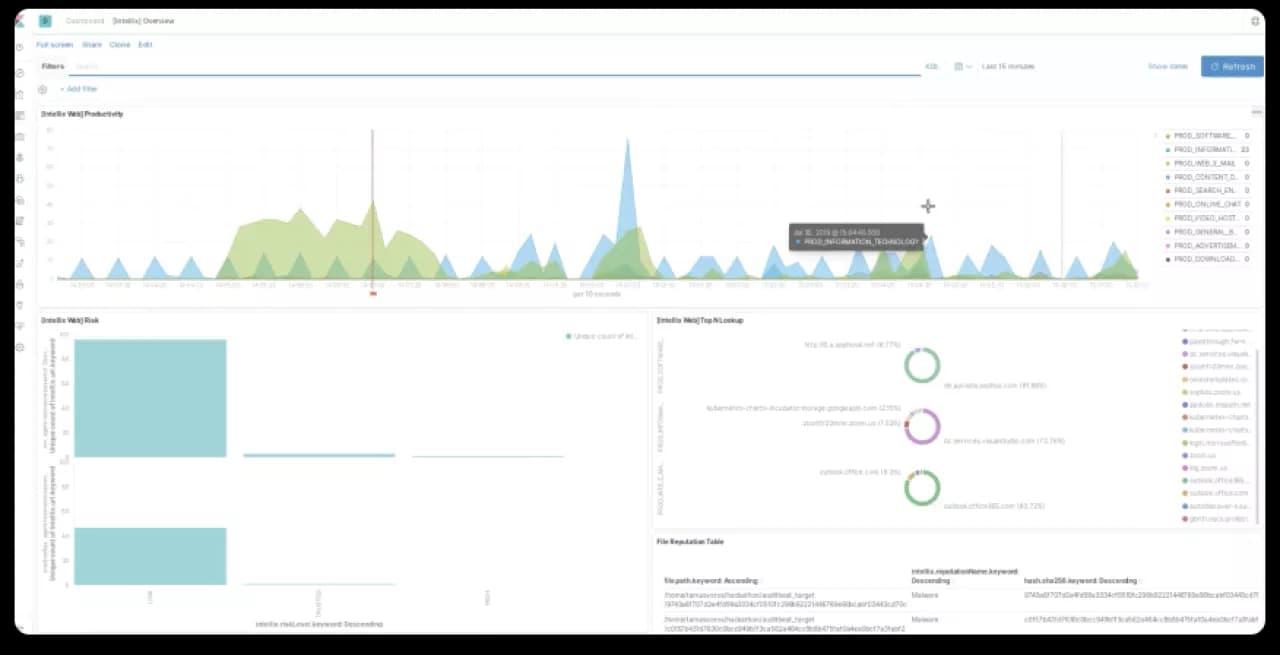Click the Add filter link
The image size is (1280, 655).
(x=80, y=89)
